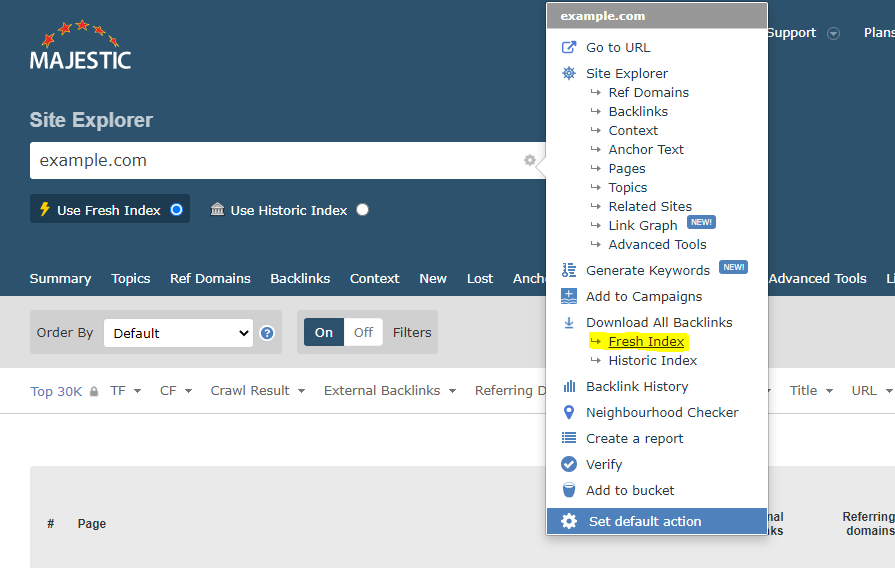Open the Lost tab
This screenshot has width=895, height=568.
[479, 279]
